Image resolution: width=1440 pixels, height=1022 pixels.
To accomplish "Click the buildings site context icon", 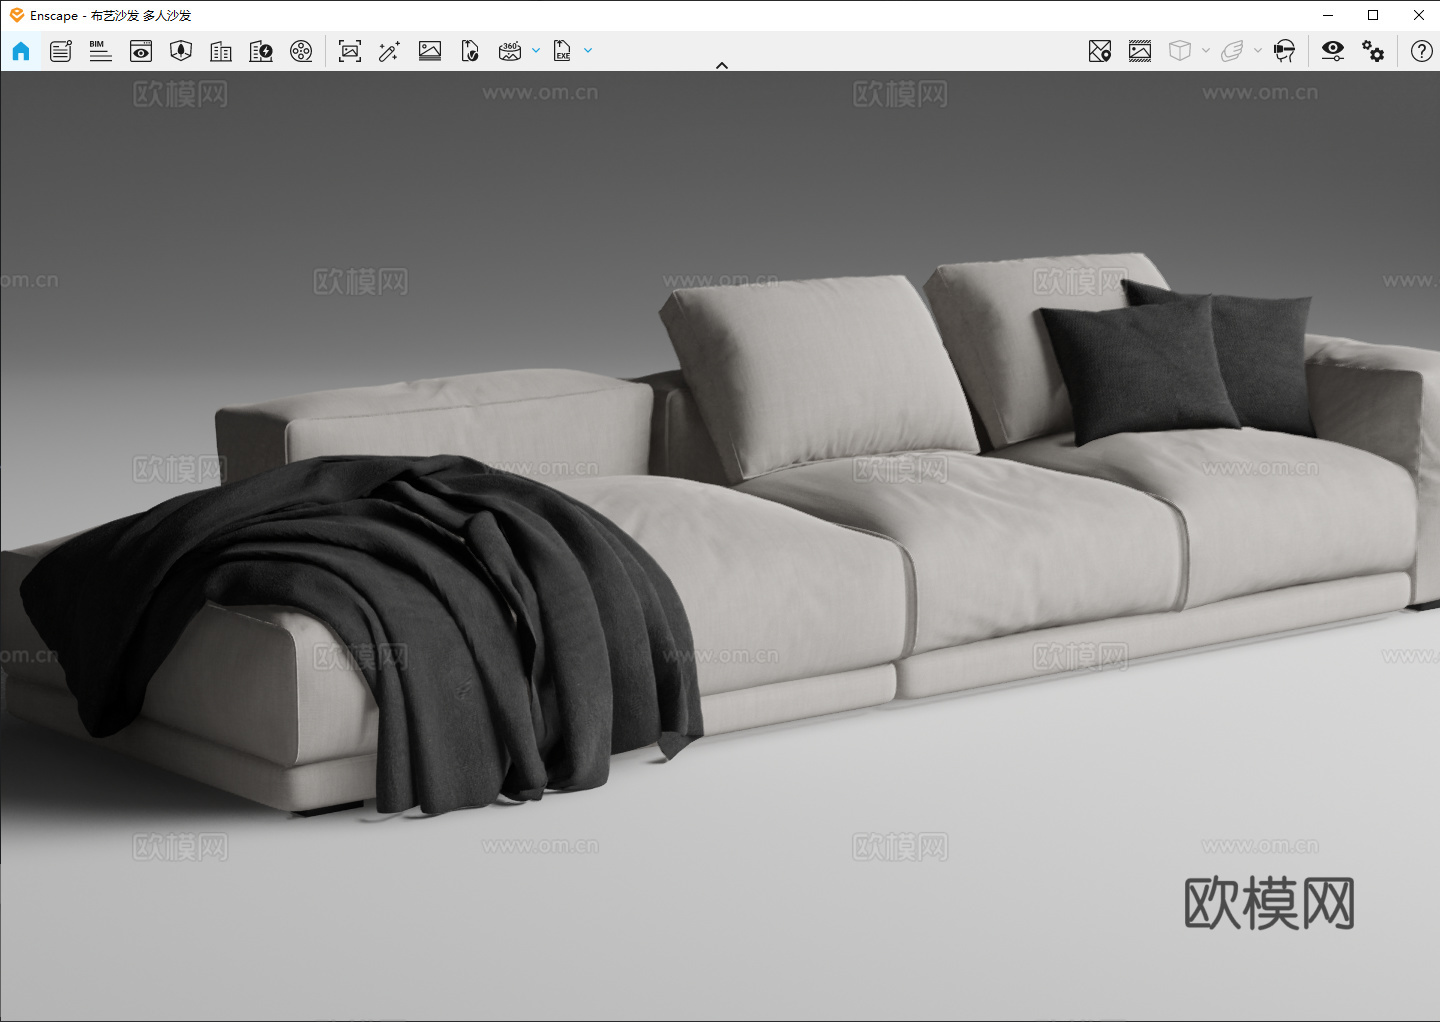I will click(x=221, y=51).
